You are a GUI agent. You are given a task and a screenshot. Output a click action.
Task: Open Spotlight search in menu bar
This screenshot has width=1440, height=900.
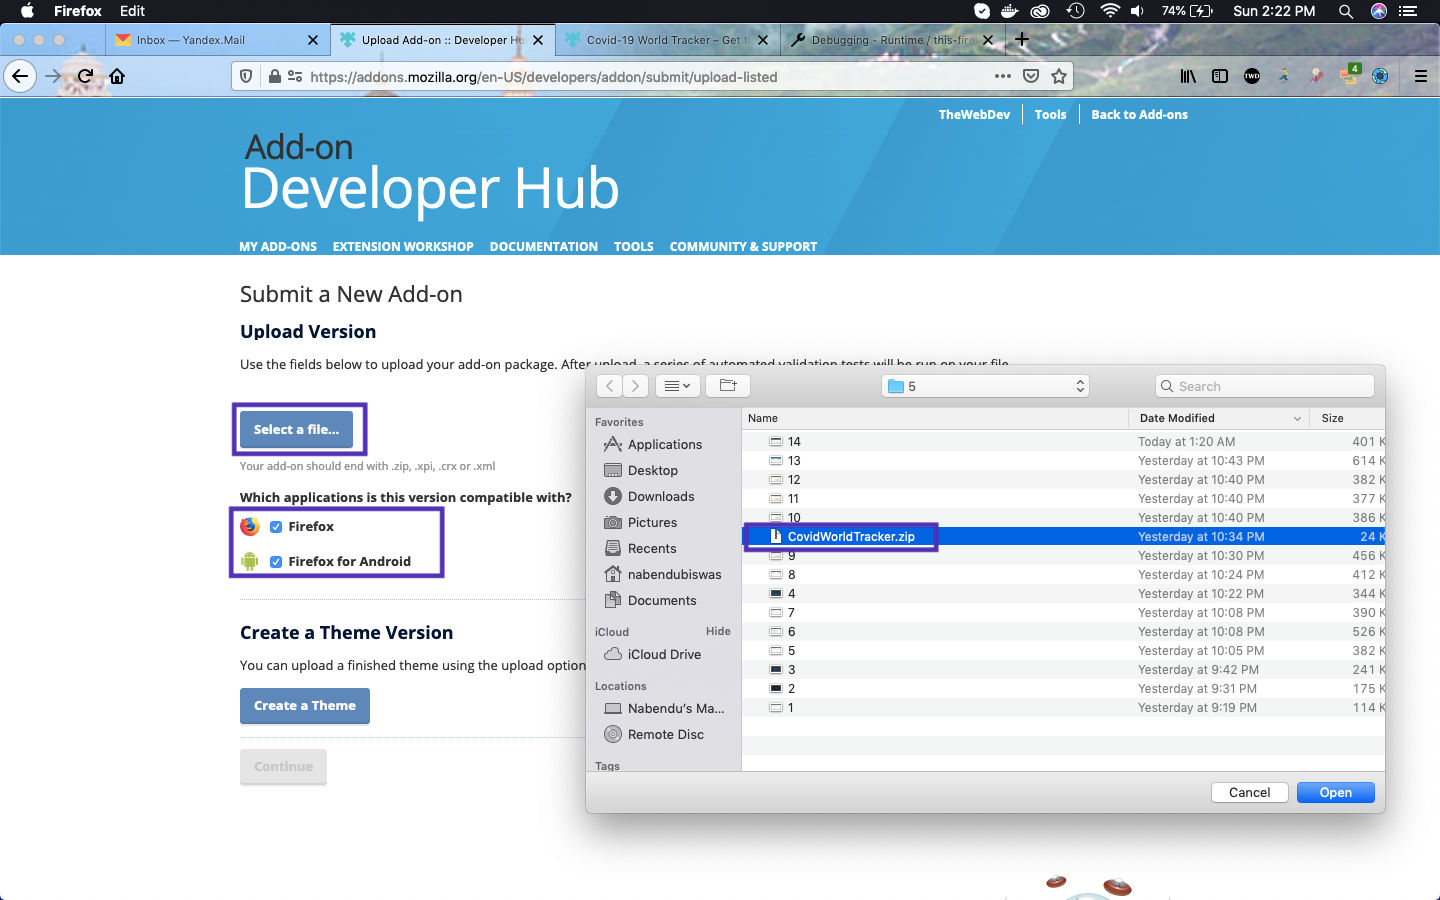click(x=1345, y=11)
